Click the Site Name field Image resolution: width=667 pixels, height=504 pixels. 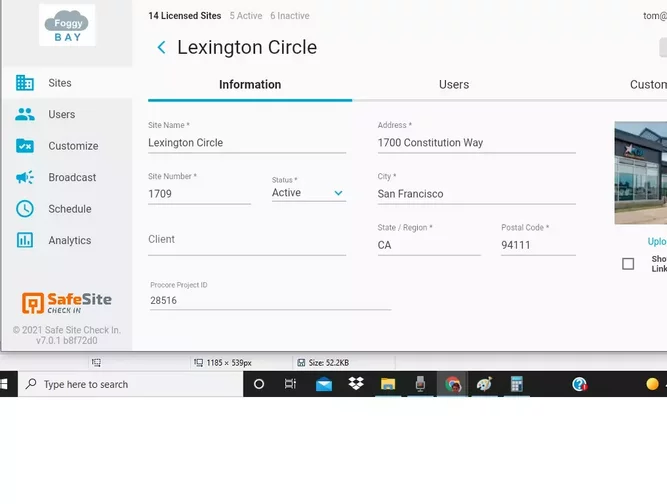247,143
